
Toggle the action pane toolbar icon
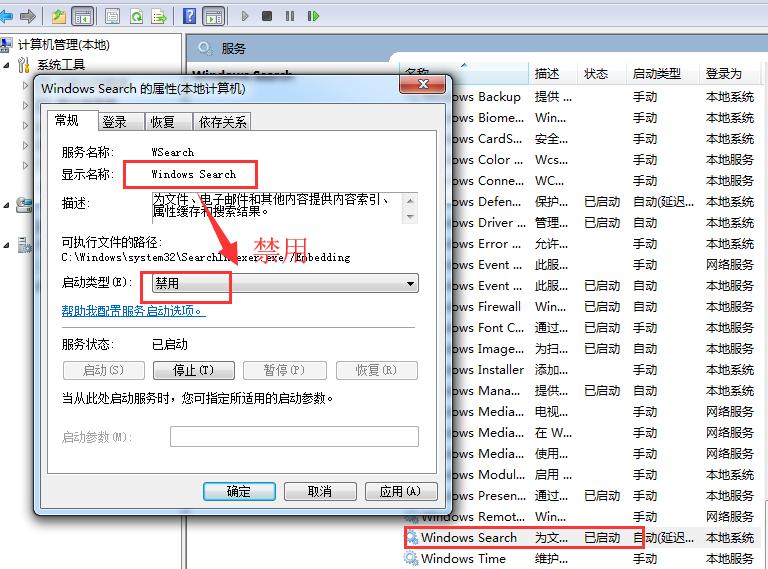[x=214, y=17]
